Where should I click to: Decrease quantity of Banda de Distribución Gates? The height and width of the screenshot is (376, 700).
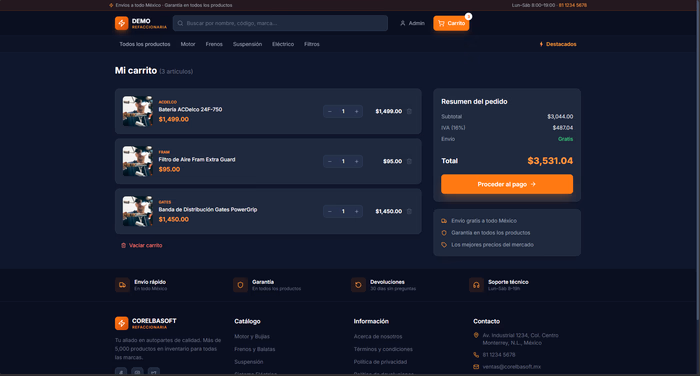330,211
